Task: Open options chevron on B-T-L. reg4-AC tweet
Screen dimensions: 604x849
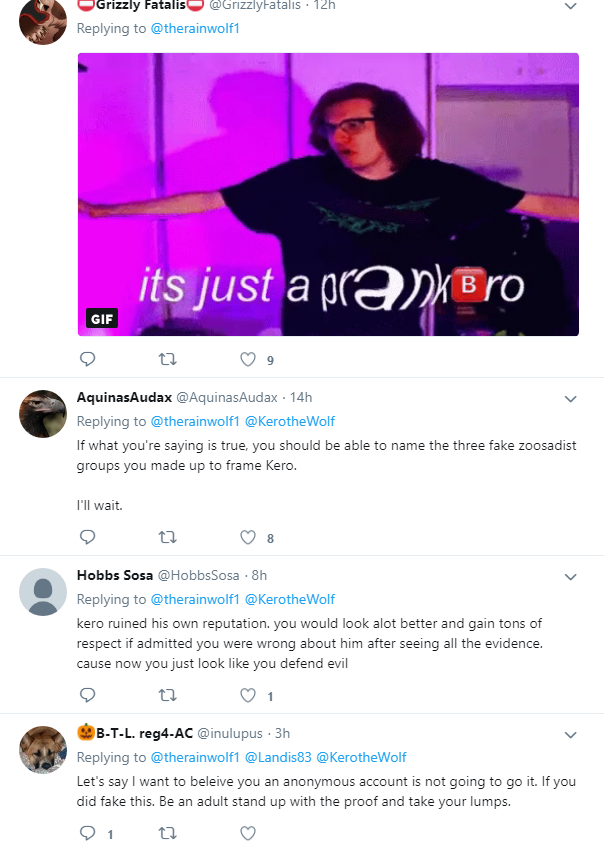Action: point(570,735)
